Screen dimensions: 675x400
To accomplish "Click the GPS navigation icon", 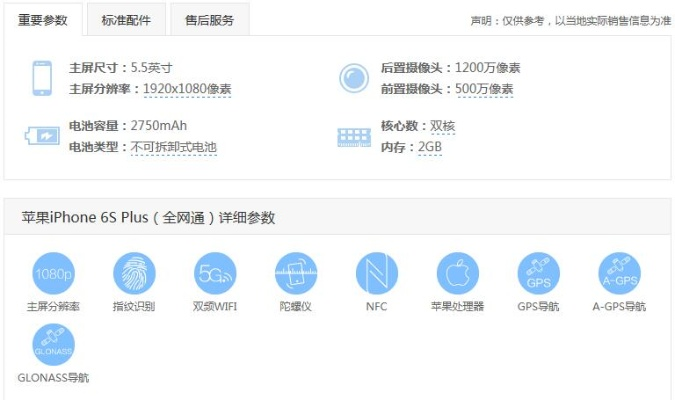I will coord(538,273).
